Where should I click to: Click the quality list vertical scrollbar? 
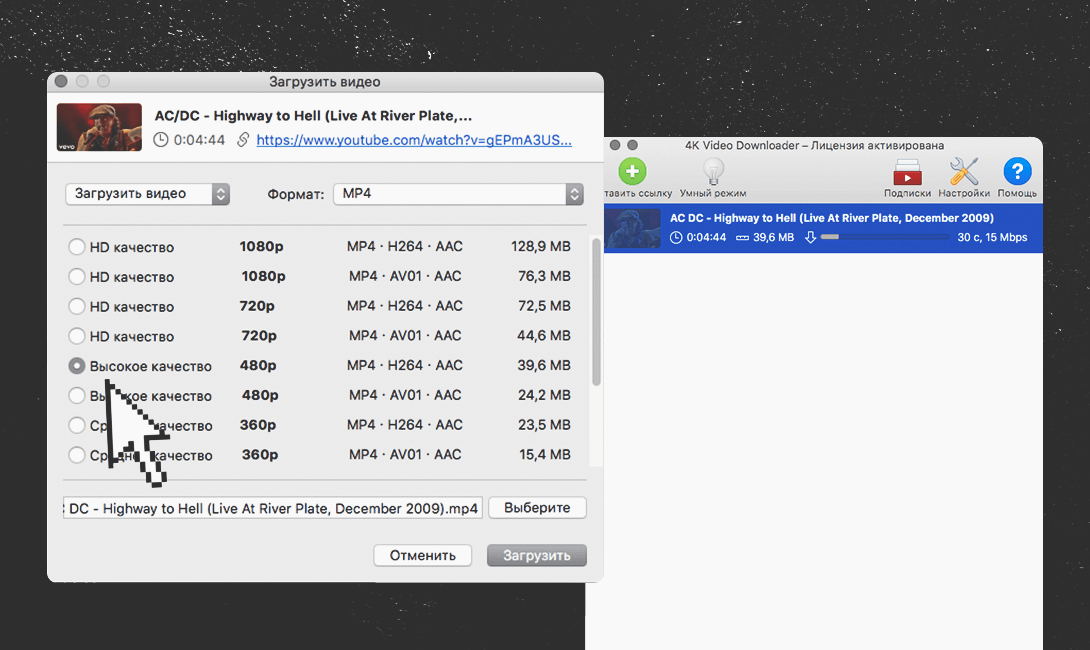coord(596,311)
